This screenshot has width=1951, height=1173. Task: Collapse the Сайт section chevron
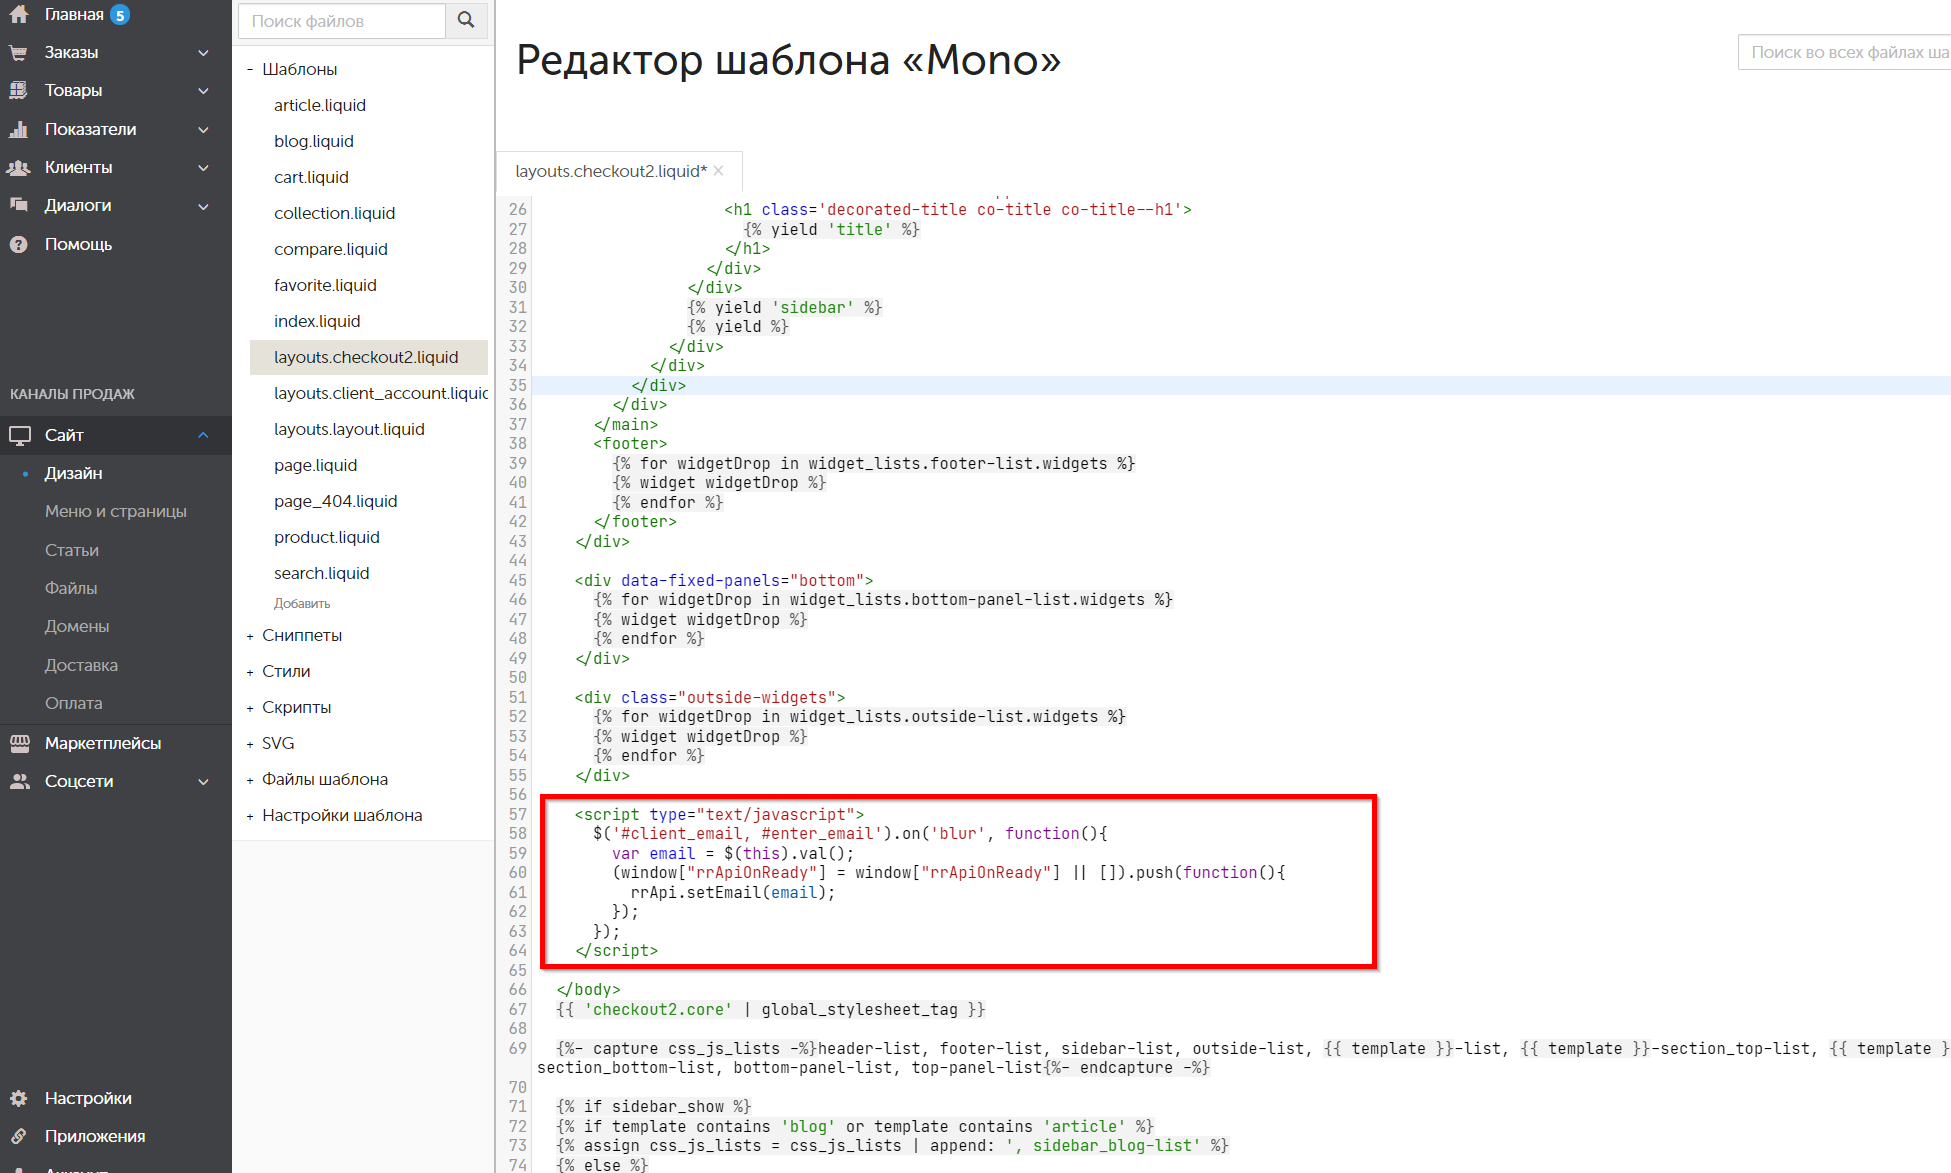click(x=203, y=435)
